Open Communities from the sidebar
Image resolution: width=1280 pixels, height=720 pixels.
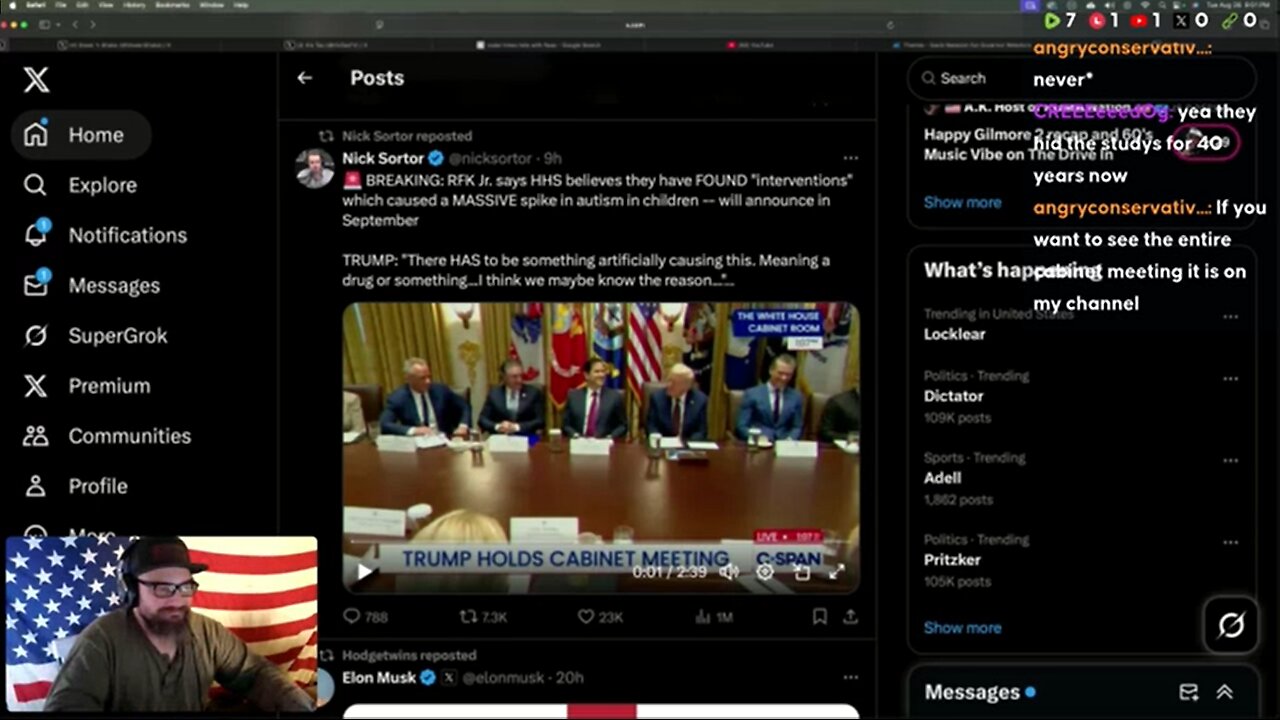(x=107, y=435)
